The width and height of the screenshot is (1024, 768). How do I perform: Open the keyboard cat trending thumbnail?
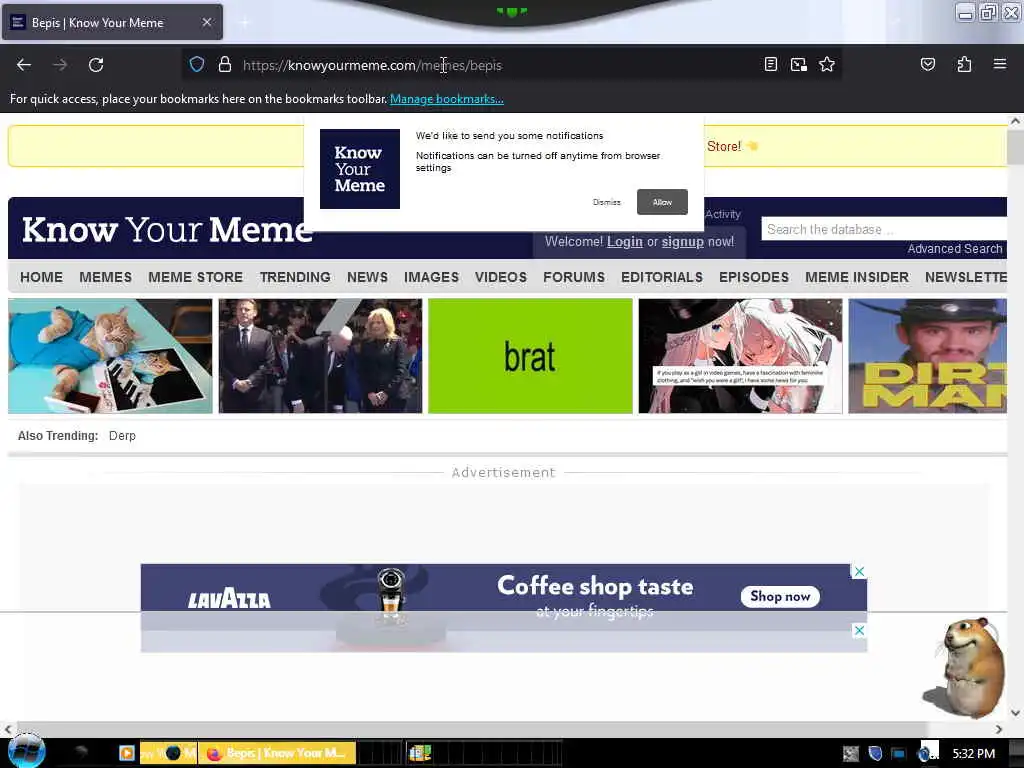coord(110,356)
